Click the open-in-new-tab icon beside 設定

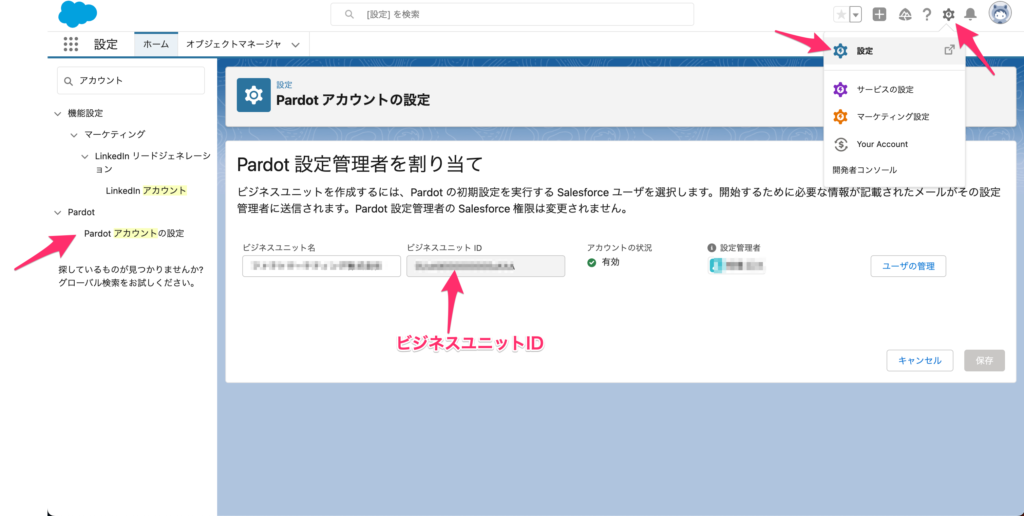(950, 50)
